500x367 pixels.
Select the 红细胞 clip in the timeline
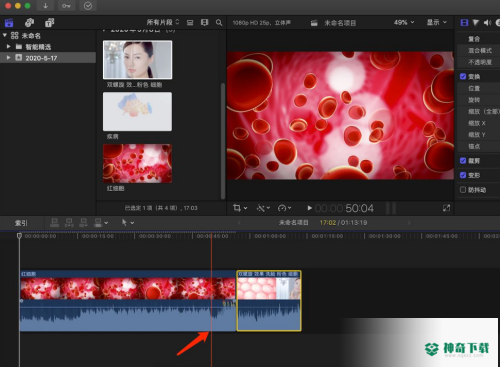pos(128,301)
